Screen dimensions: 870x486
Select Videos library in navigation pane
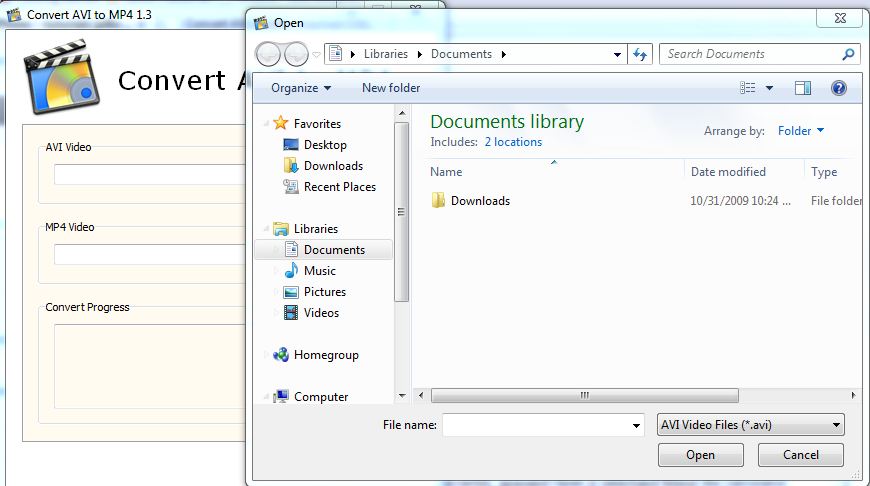321,313
